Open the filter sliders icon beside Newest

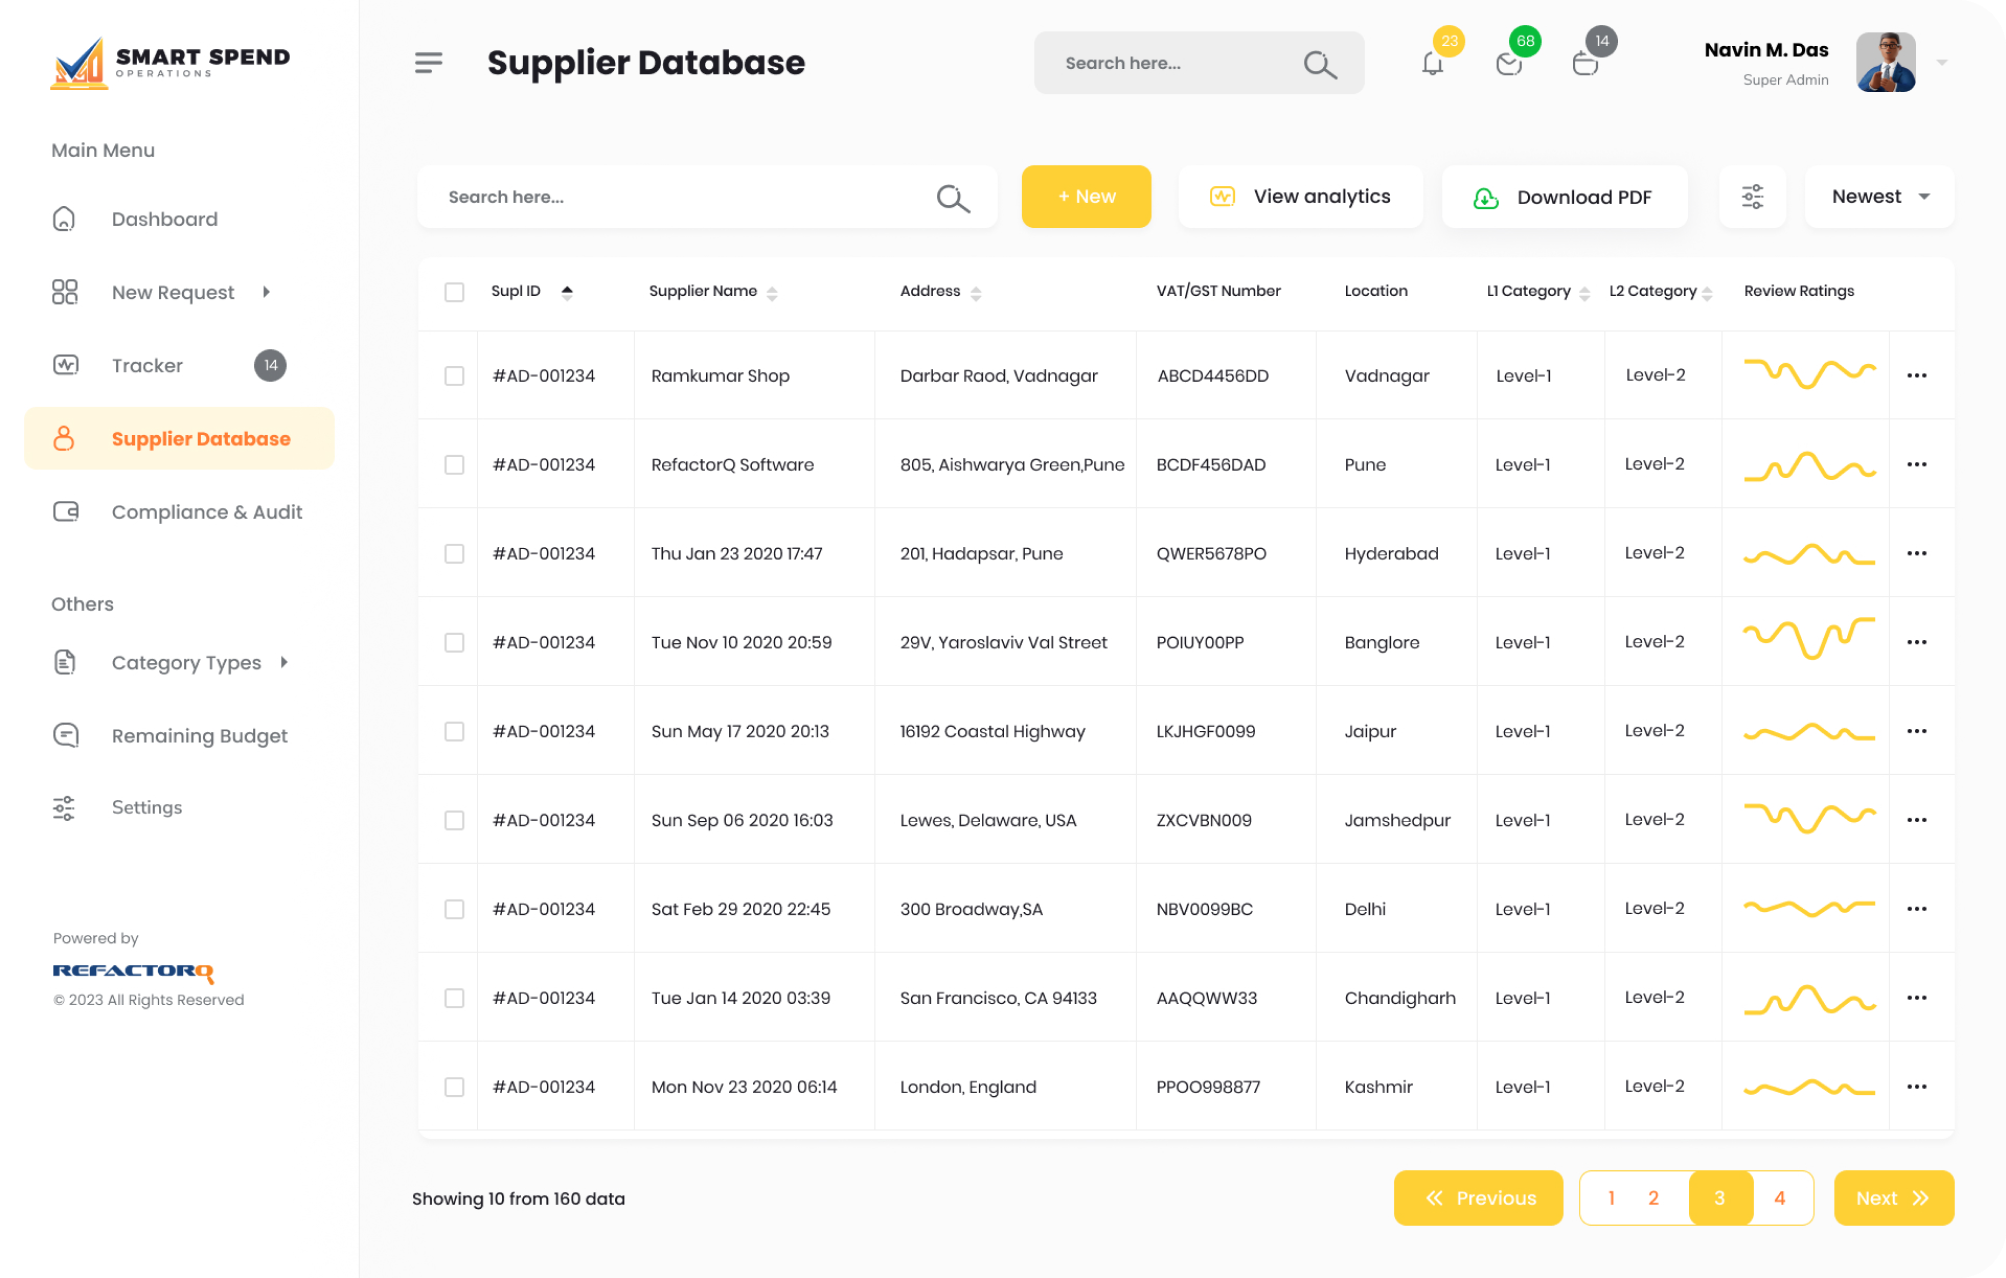pyautogui.click(x=1752, y=197)
